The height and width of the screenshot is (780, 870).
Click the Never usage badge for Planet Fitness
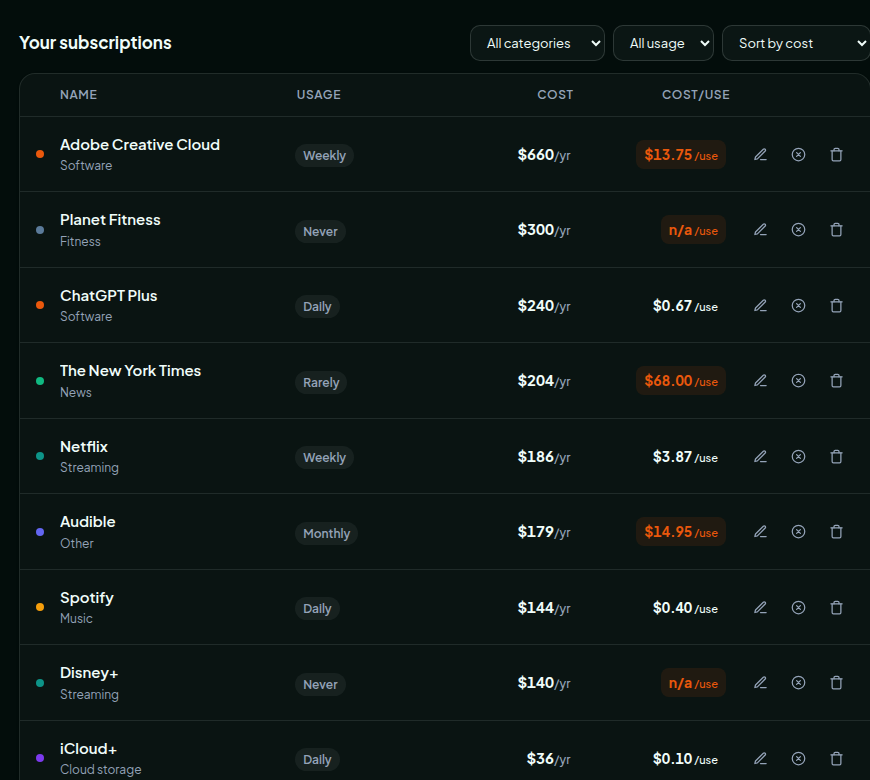pyautogui.click(x=320, y=231)
